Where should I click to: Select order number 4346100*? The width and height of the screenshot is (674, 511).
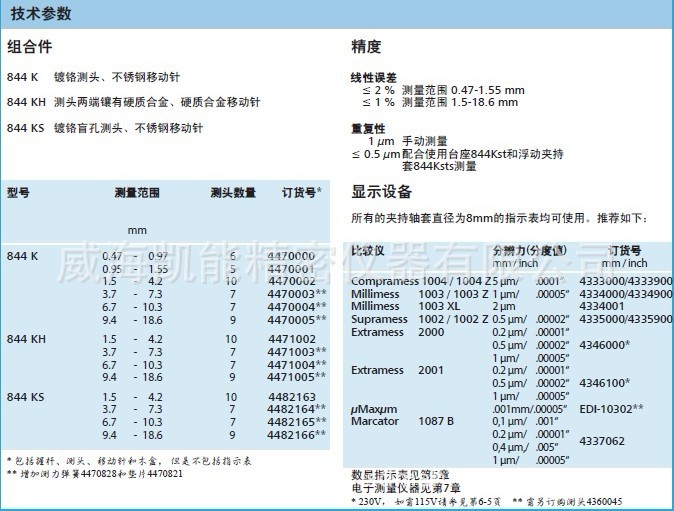pyautogui.click(x=605, y=383)
